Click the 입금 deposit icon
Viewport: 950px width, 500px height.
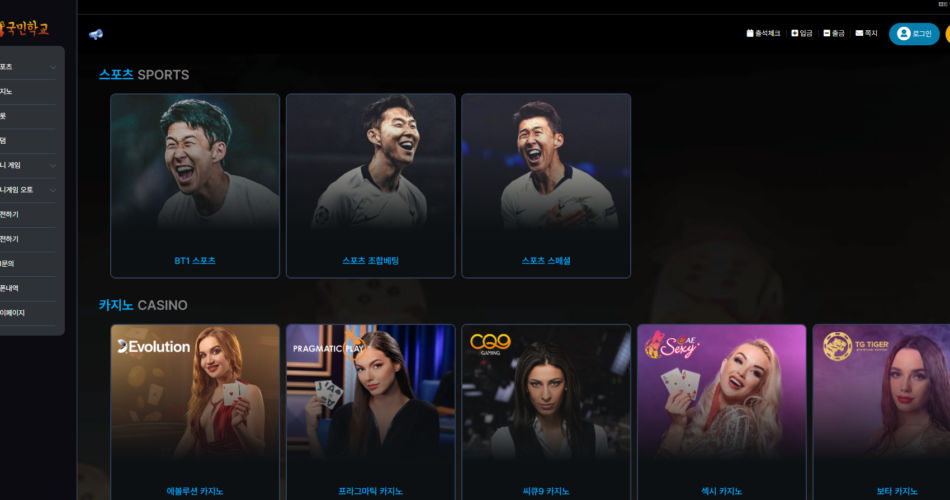pyautogui.click(x=795, y=33)
